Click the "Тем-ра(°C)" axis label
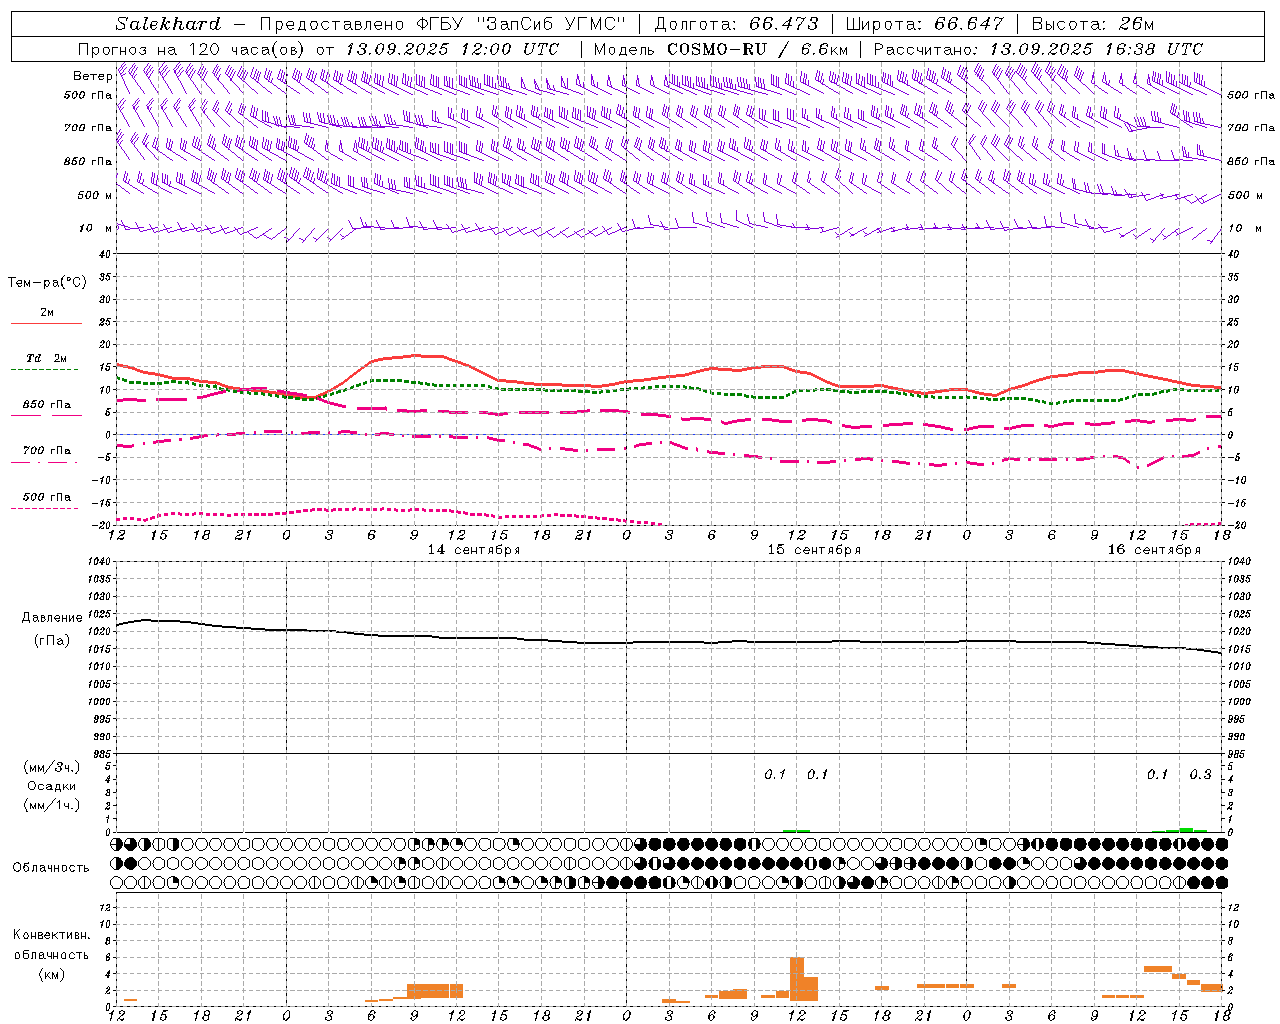1280x1024 pixels. click(x=47, y=283)
